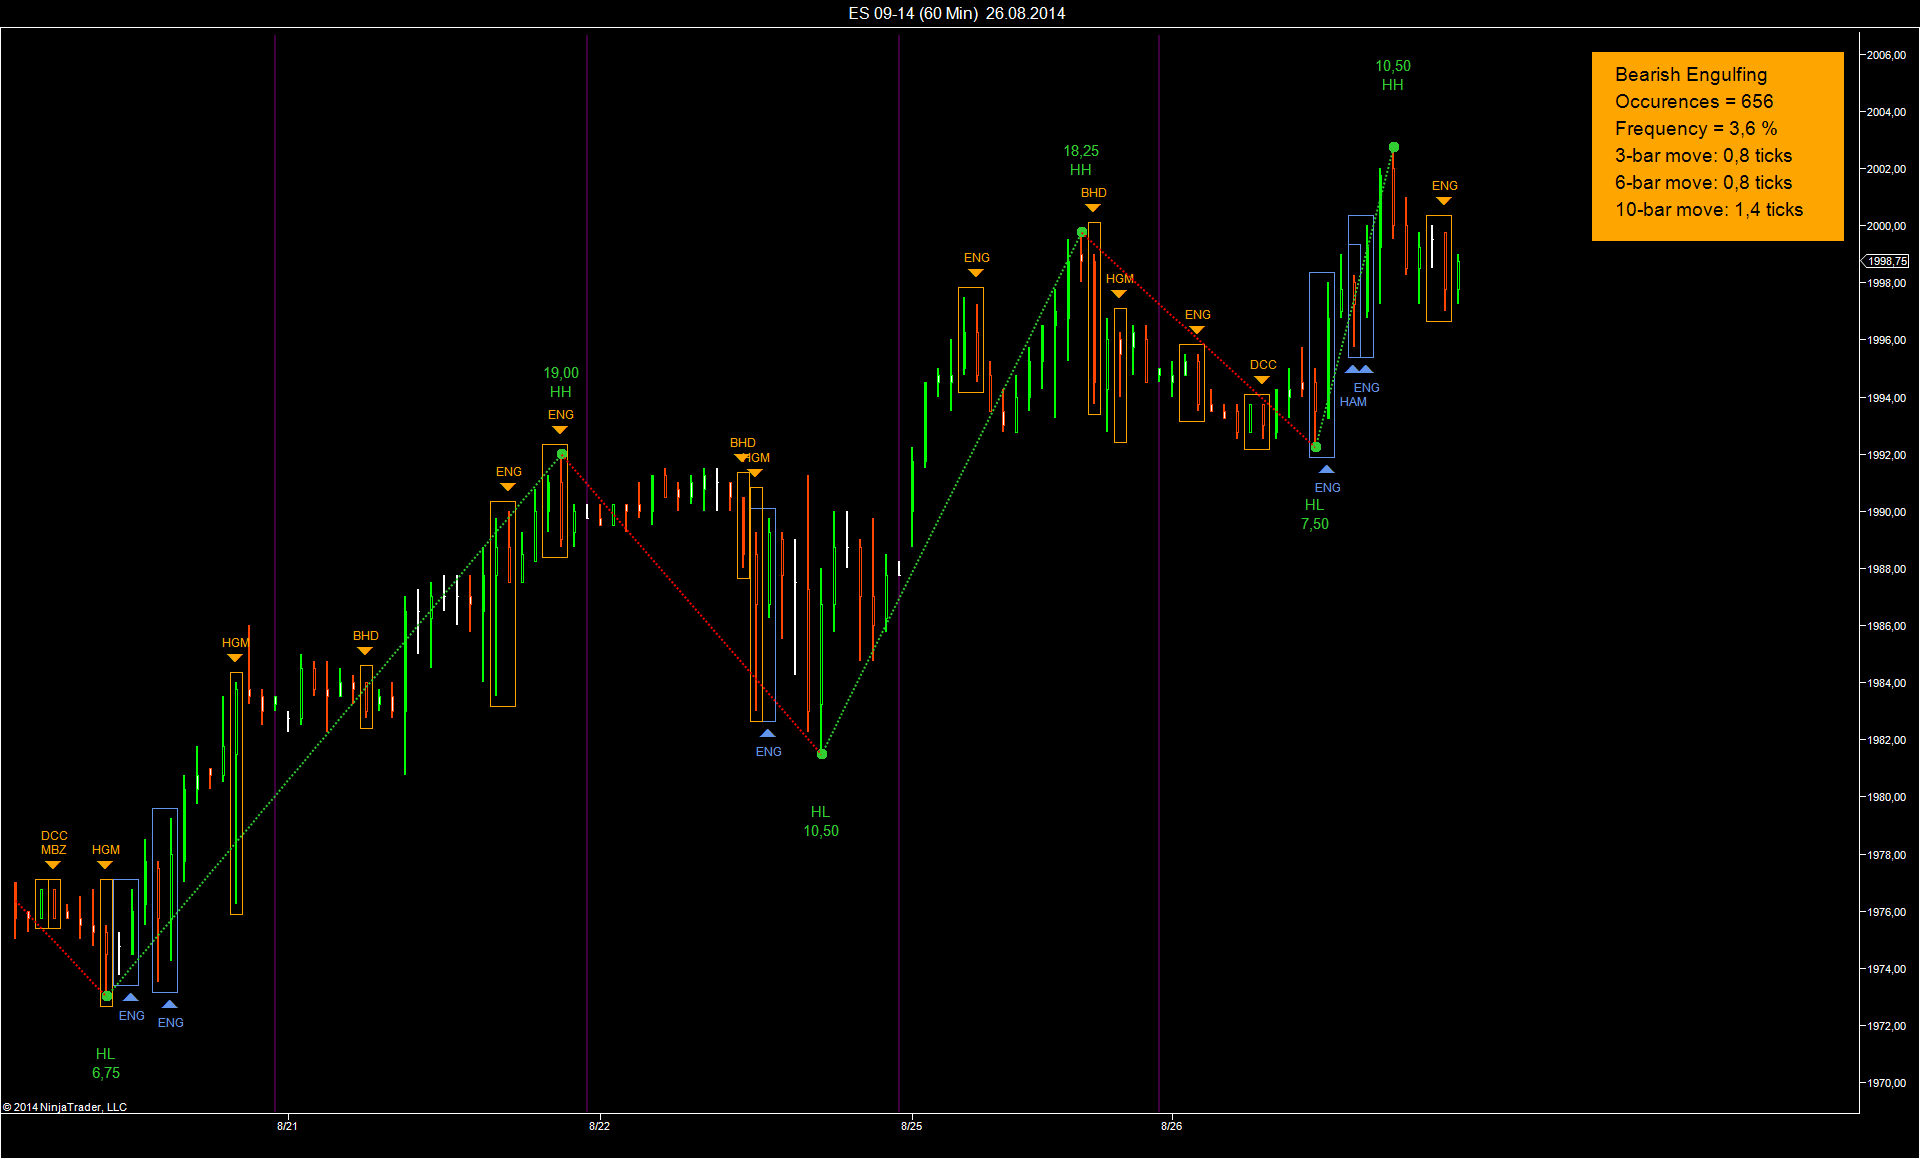Select the 8/21 date on the time axis
1920x1159 pixels.
pyautogui.click(x=287, y=1126)
